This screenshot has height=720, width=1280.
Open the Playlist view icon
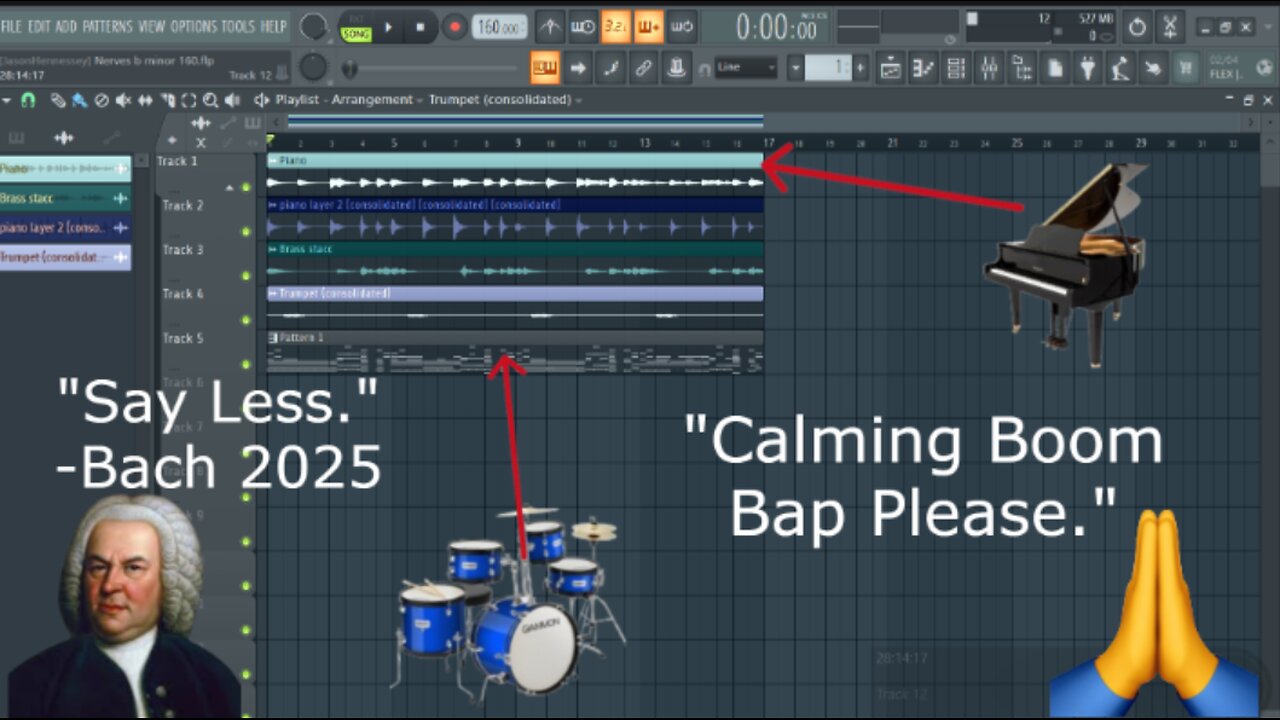point(891,68)
